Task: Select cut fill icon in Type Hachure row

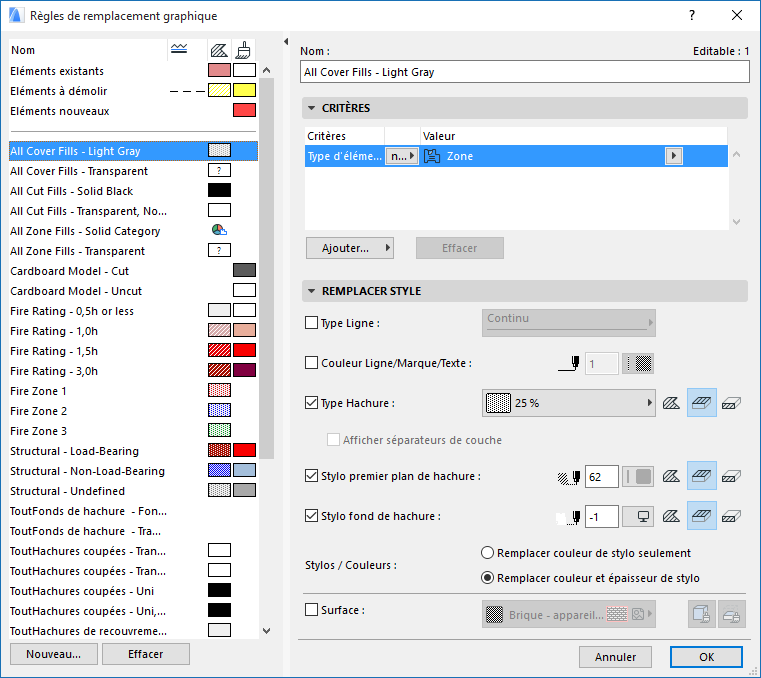Action: tap(671, 403)
